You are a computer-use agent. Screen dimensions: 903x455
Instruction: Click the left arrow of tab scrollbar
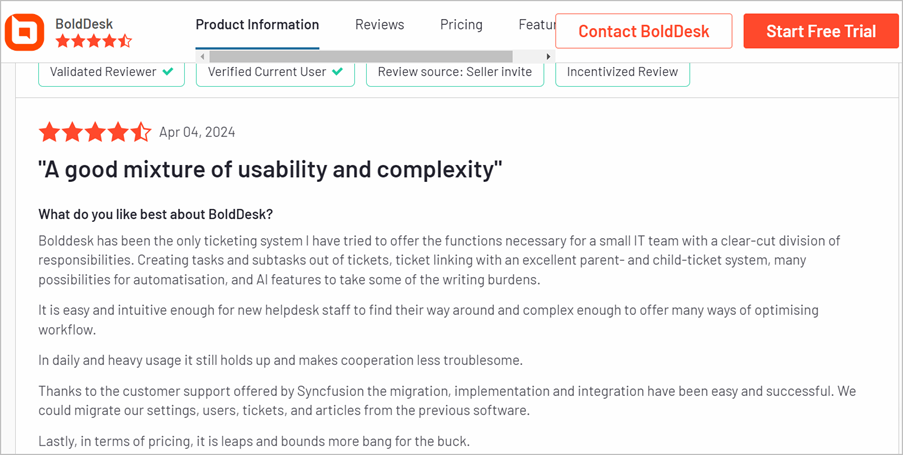click(x=202, y=56)
